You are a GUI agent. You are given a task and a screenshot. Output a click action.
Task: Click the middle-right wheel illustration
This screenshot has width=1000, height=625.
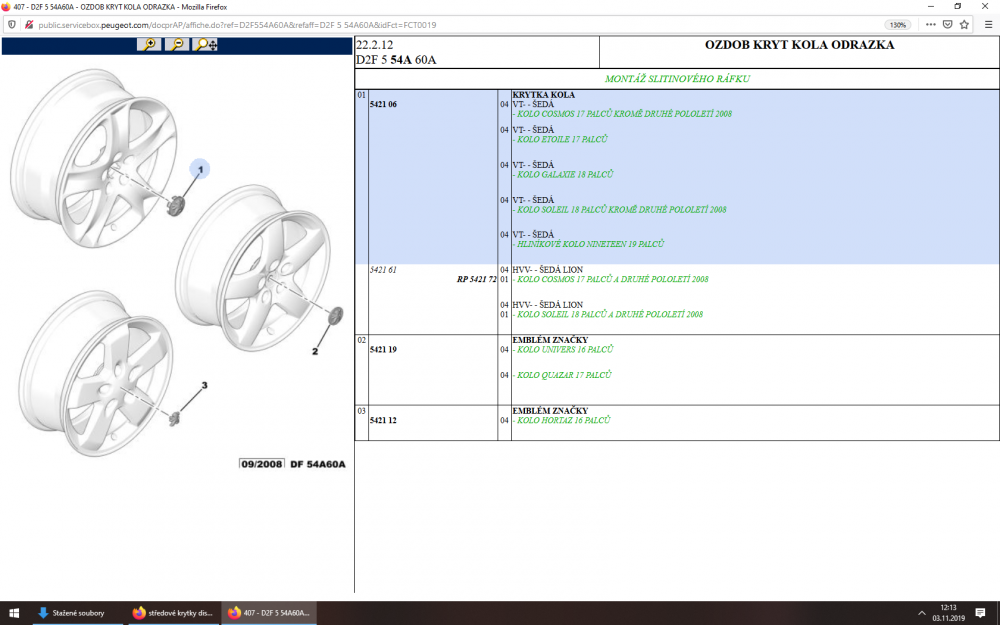pyautogui.click(x=253, y=268)
